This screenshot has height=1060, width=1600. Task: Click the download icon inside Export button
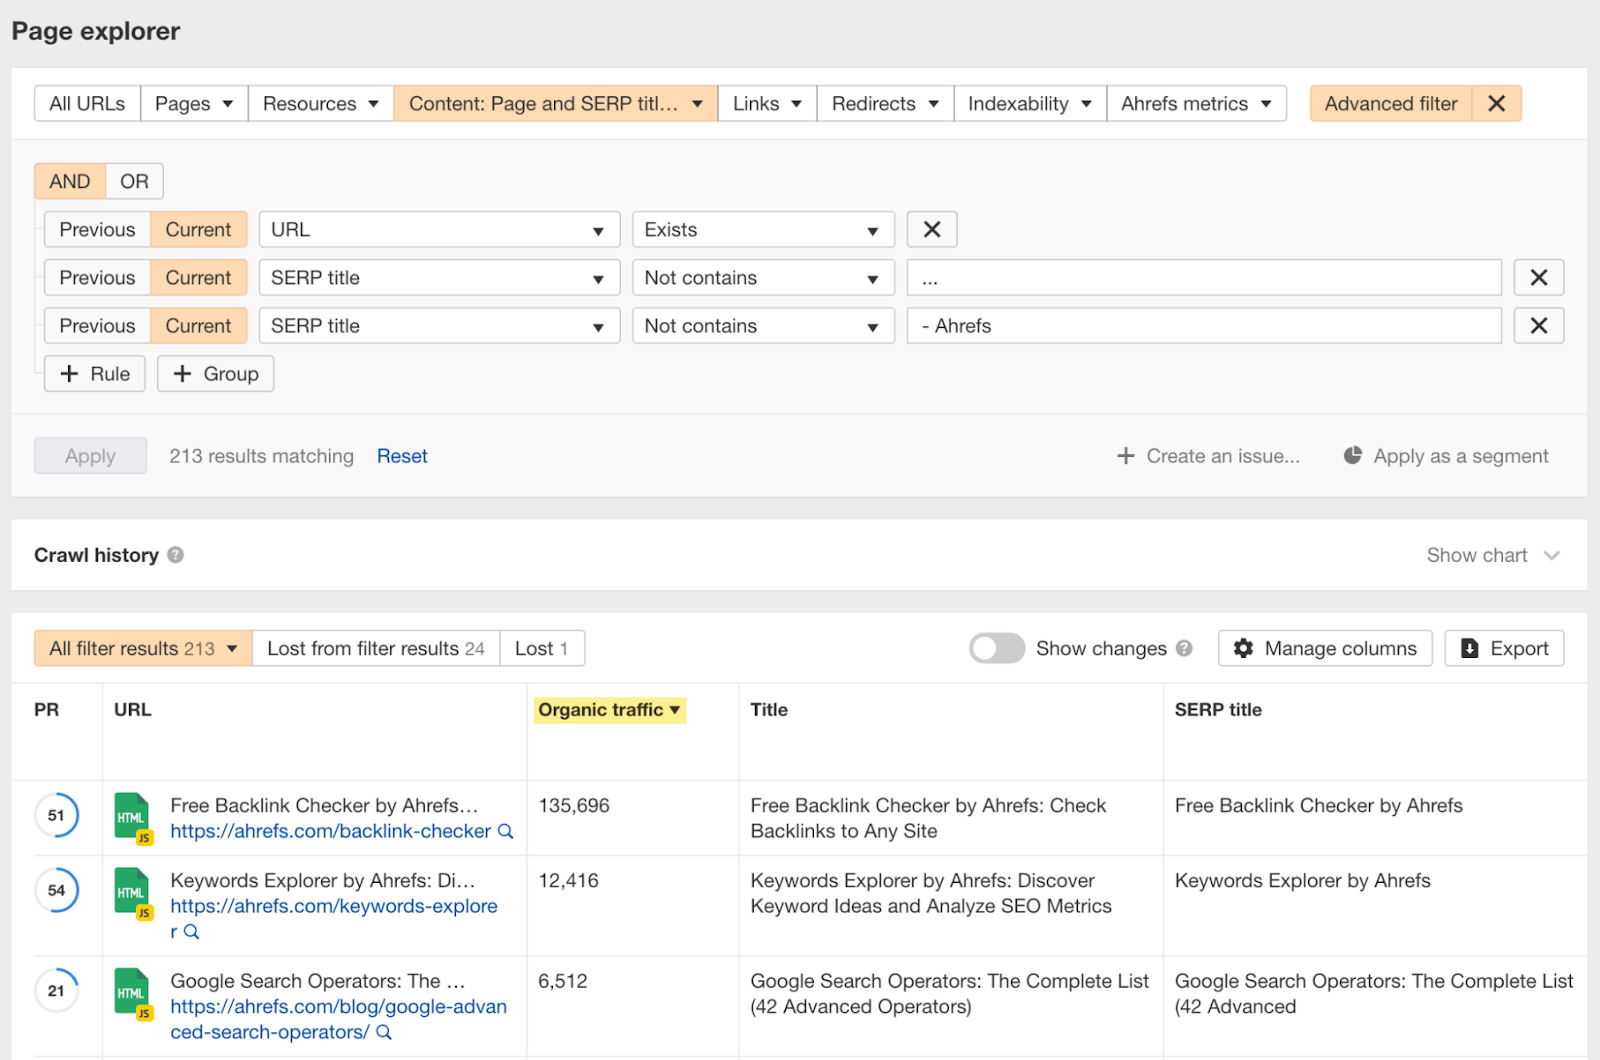click(1470, 648)
